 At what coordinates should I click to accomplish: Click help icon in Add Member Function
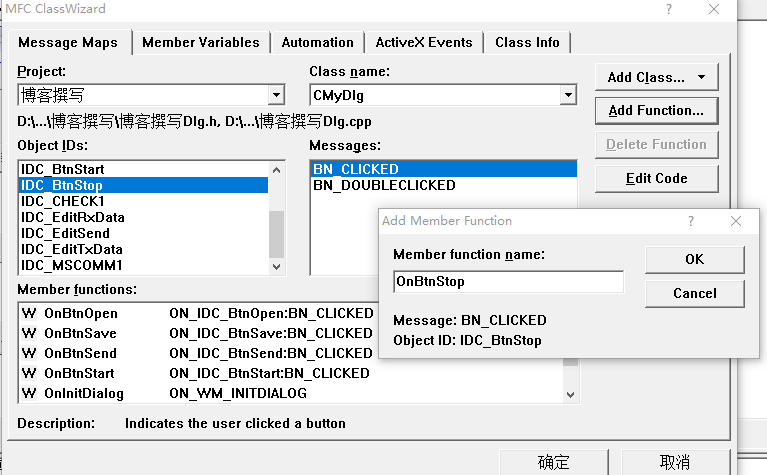tap(691, 221)
